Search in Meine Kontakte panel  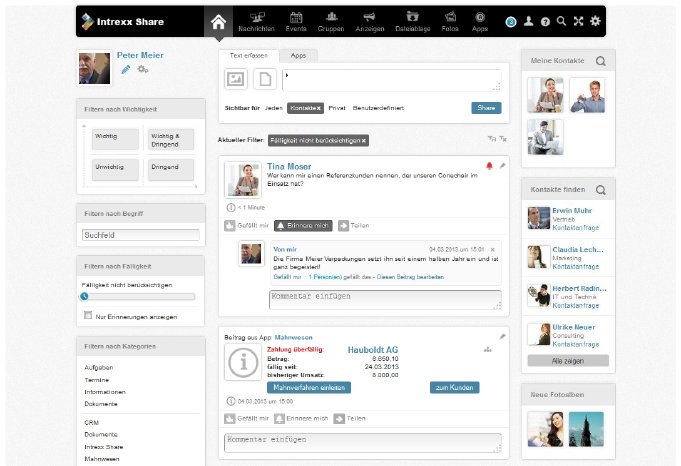601,61
